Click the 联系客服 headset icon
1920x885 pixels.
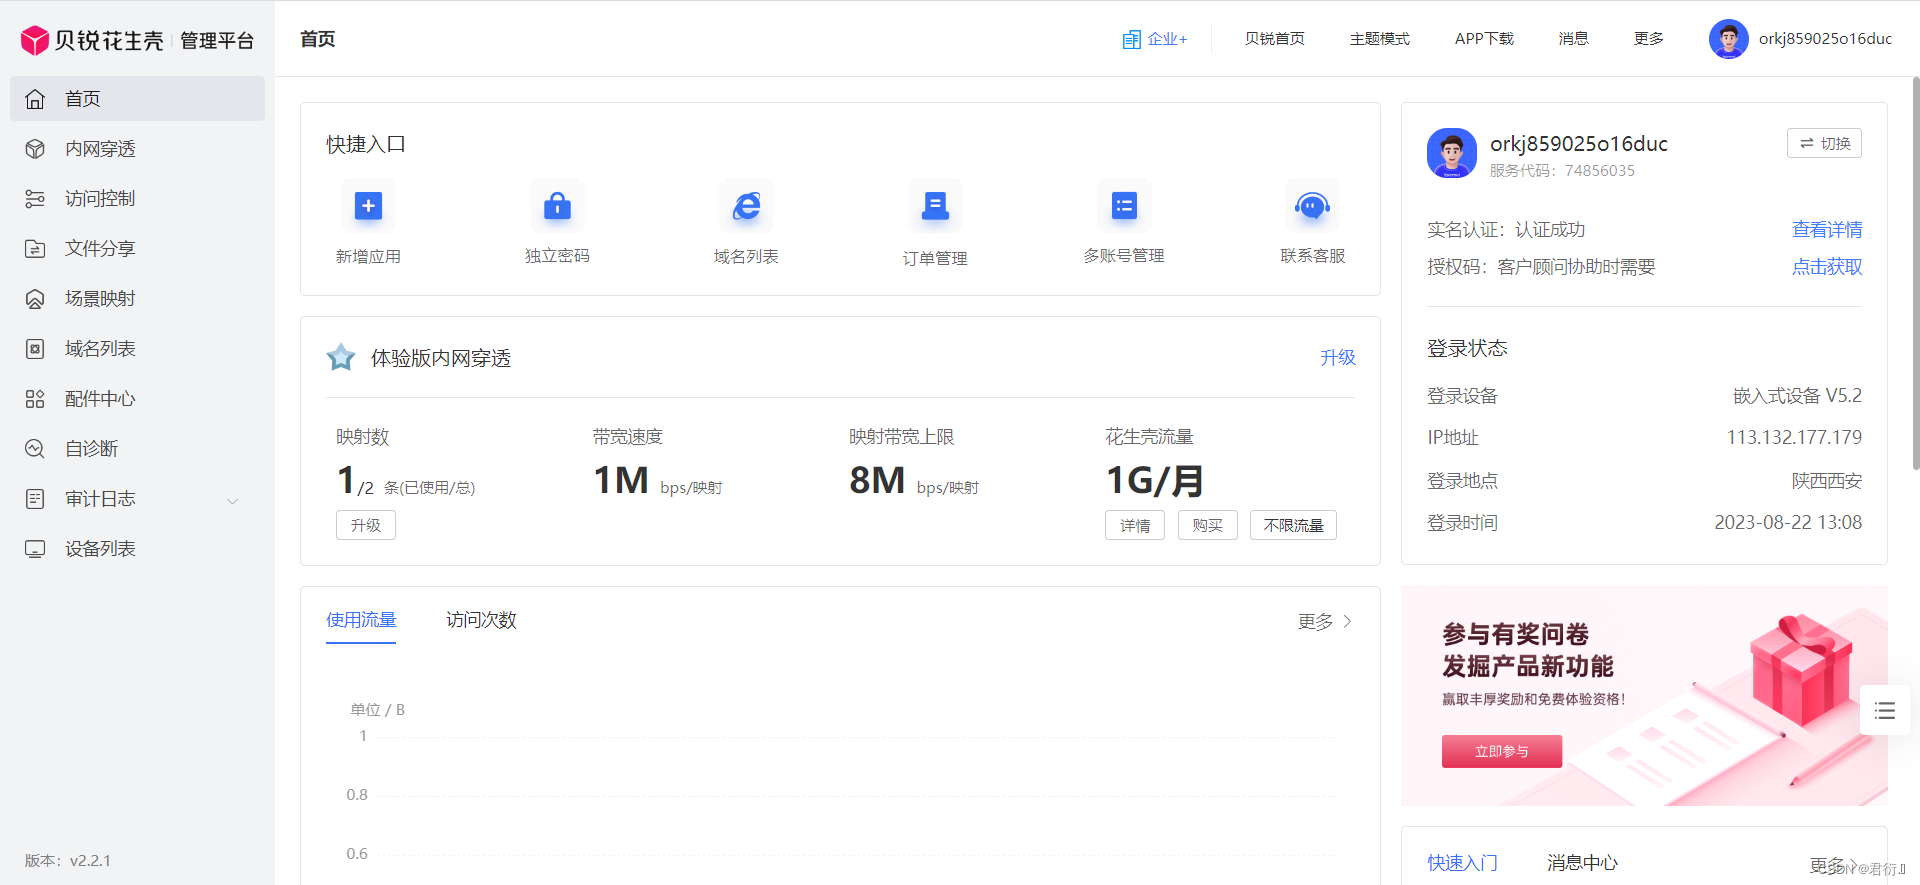click(x=1312, y=206)
